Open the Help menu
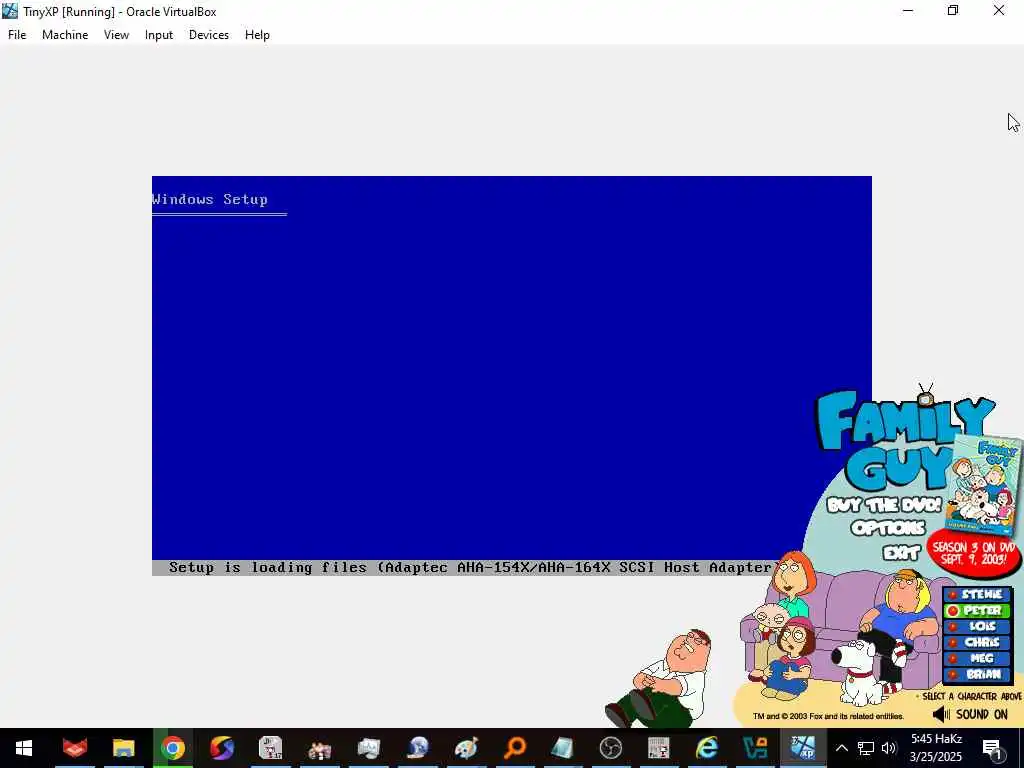This screenshot has width=1024, height=768. pyautogui.click(x=257, y=35)
